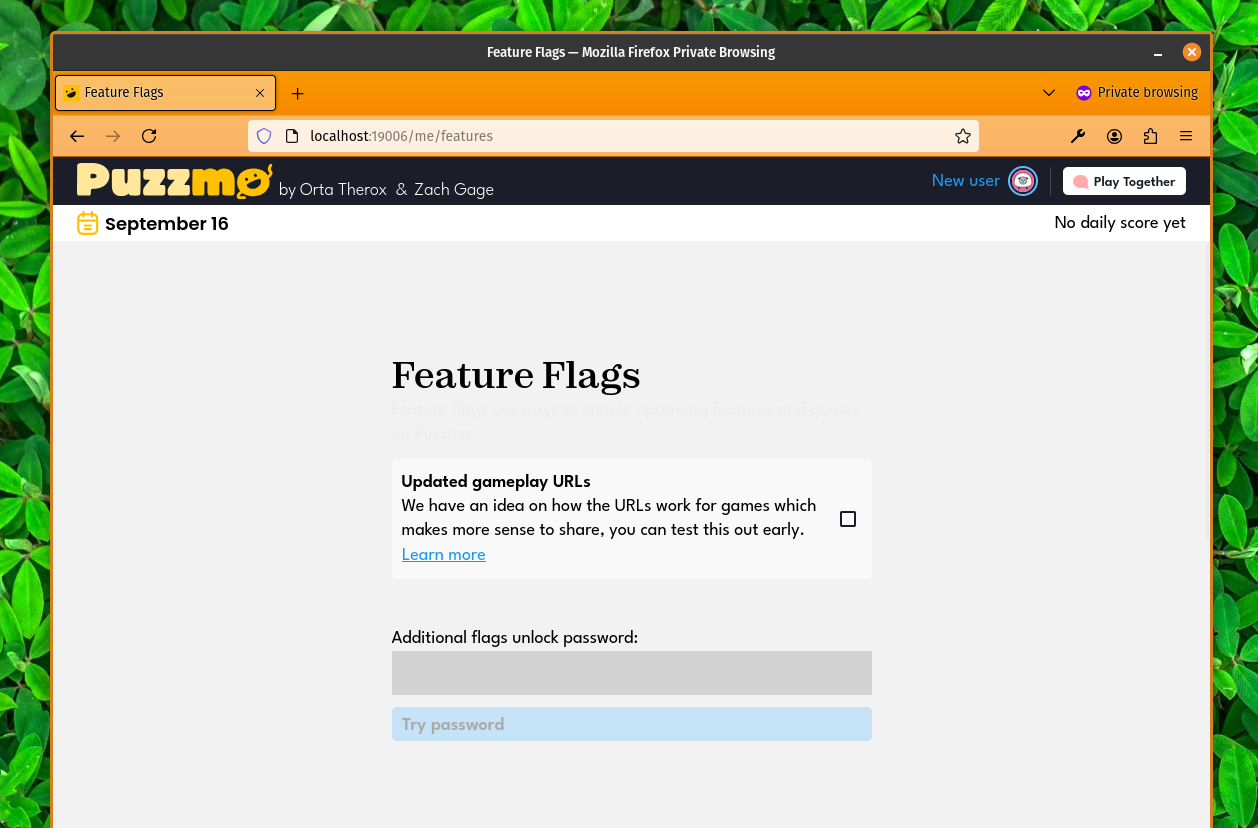
Task: Click the Puzzmo logo
Action: (x=174, y=180)
